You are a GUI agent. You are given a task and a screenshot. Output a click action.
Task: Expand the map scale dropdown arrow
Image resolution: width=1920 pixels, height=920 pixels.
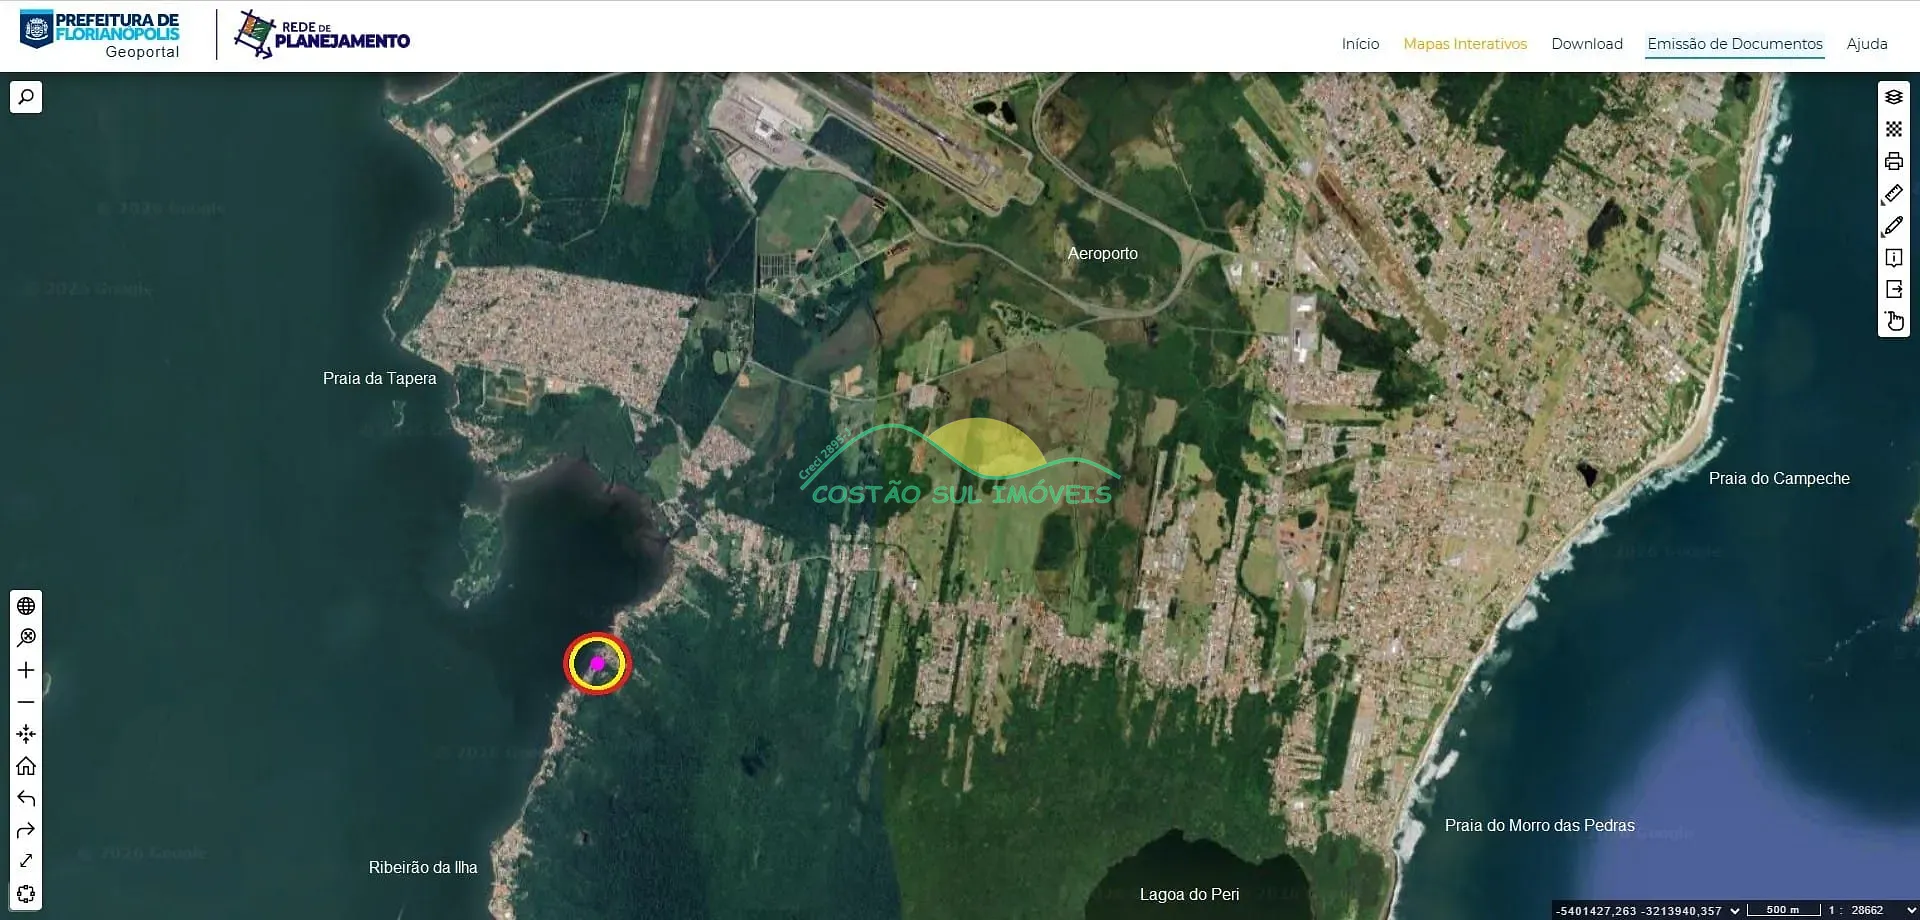point(1911,911)
